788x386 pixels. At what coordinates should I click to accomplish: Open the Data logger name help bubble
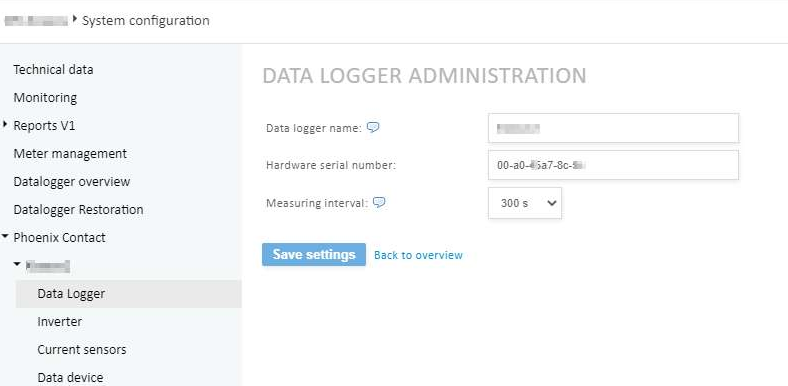373,128
